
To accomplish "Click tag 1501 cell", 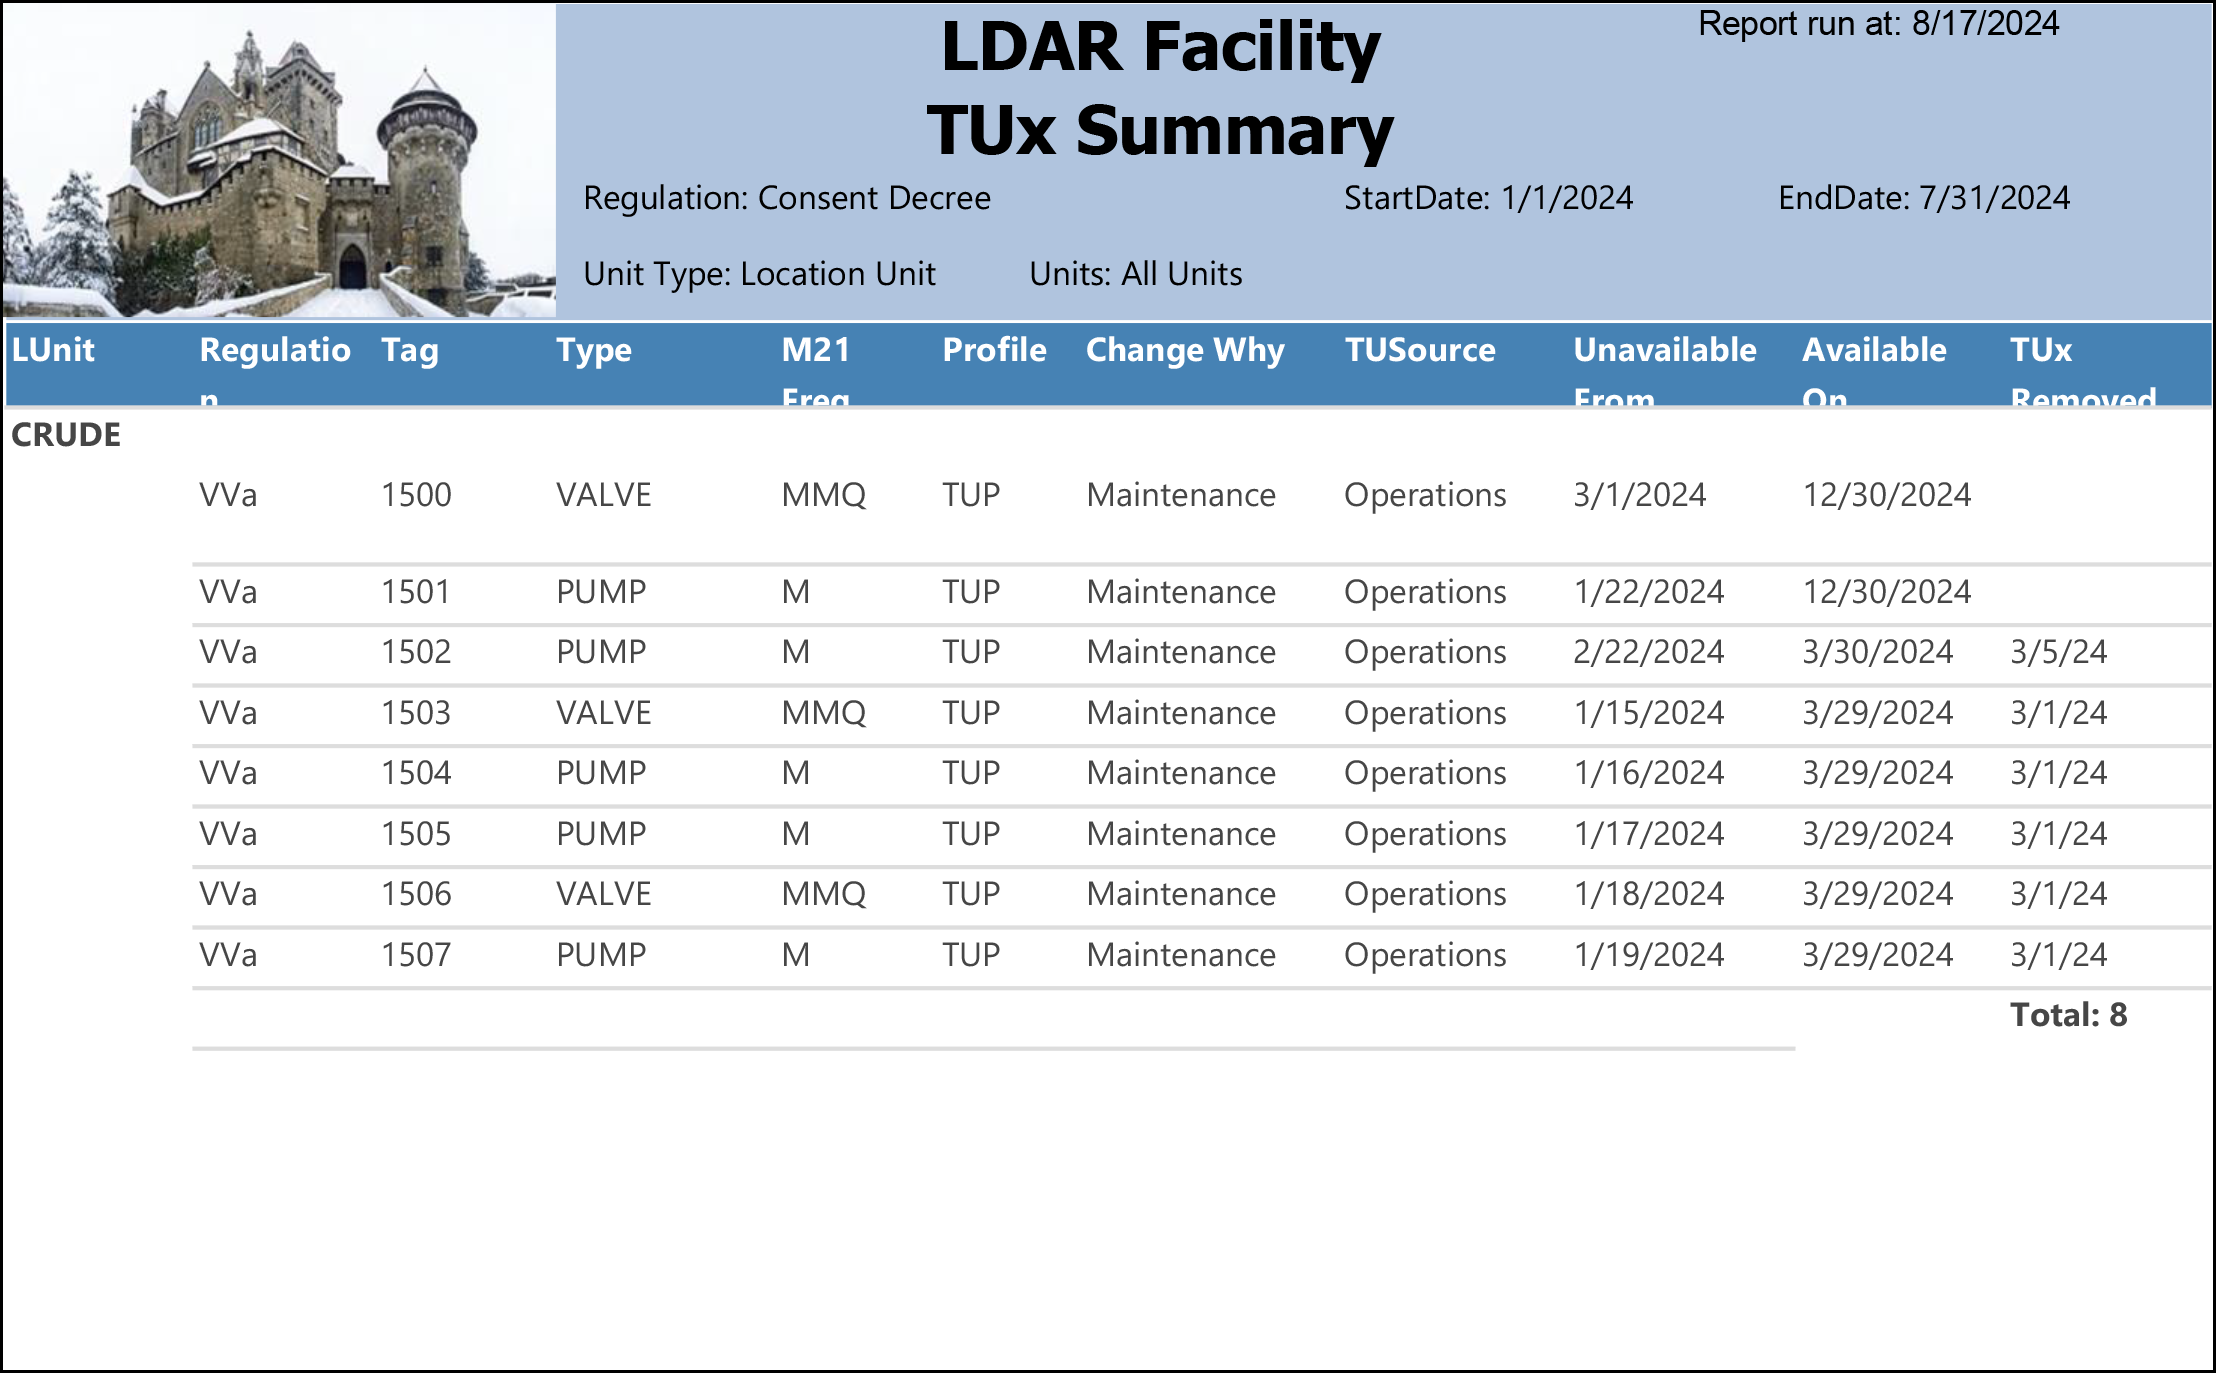I will tap(416, 592).
